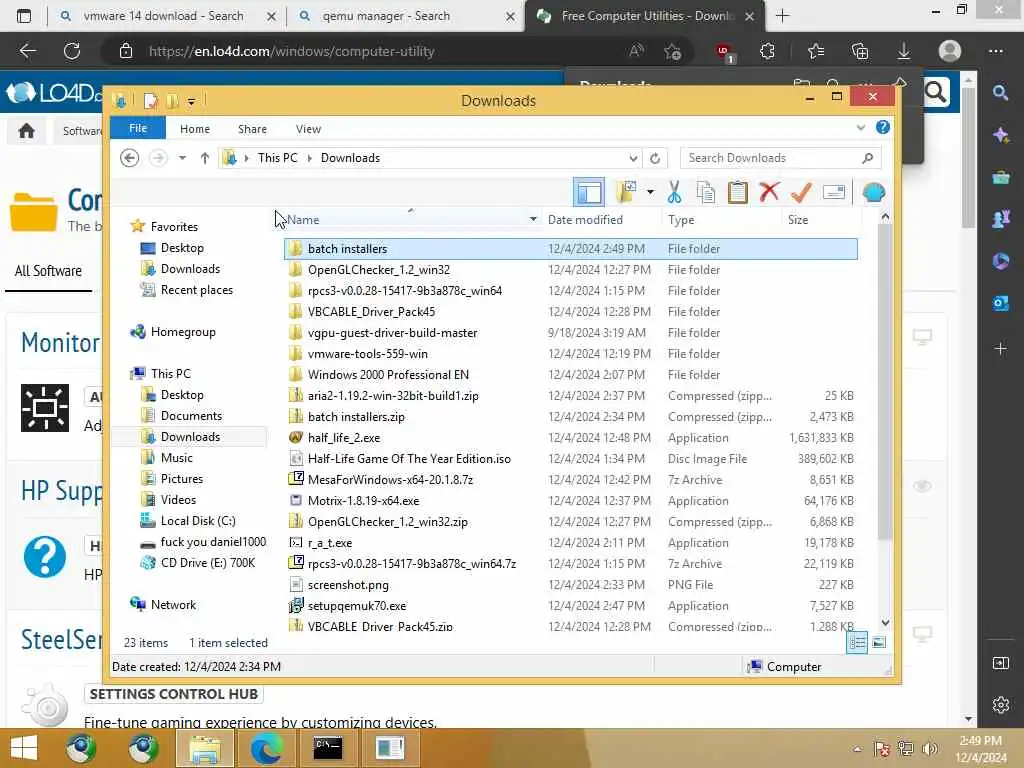Open Network in the navigation pane
Viewport: 1024px width, 768px height.
(x=173, y=605)
